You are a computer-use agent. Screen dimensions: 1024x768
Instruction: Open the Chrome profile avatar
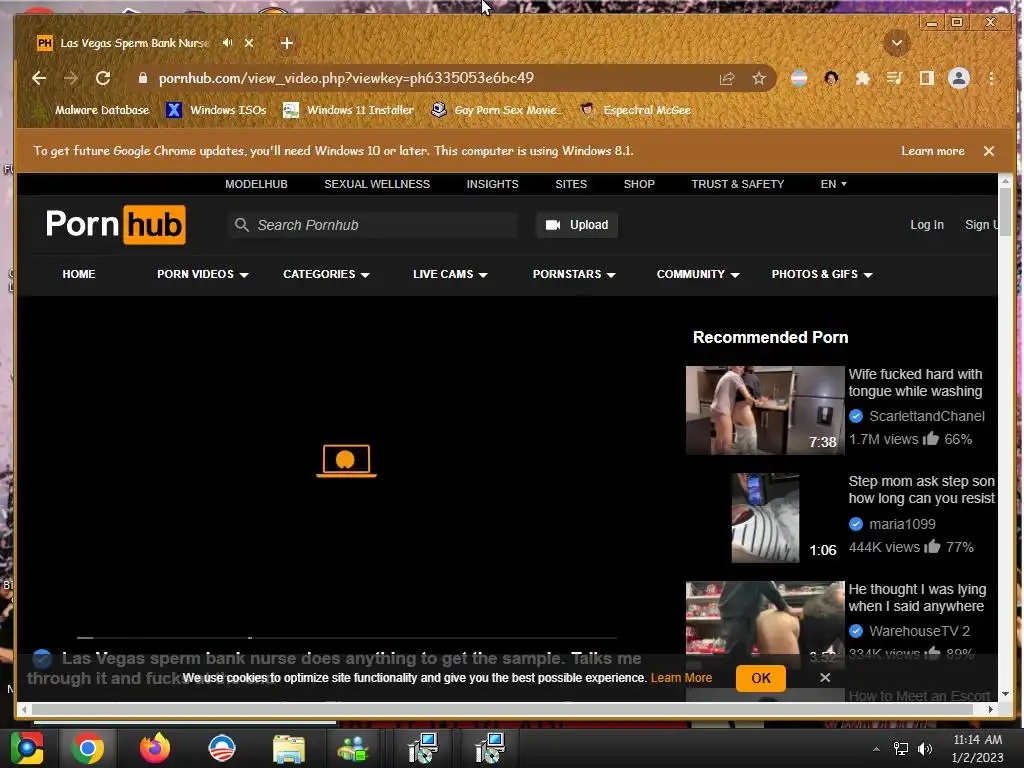[x=959, y=78]
